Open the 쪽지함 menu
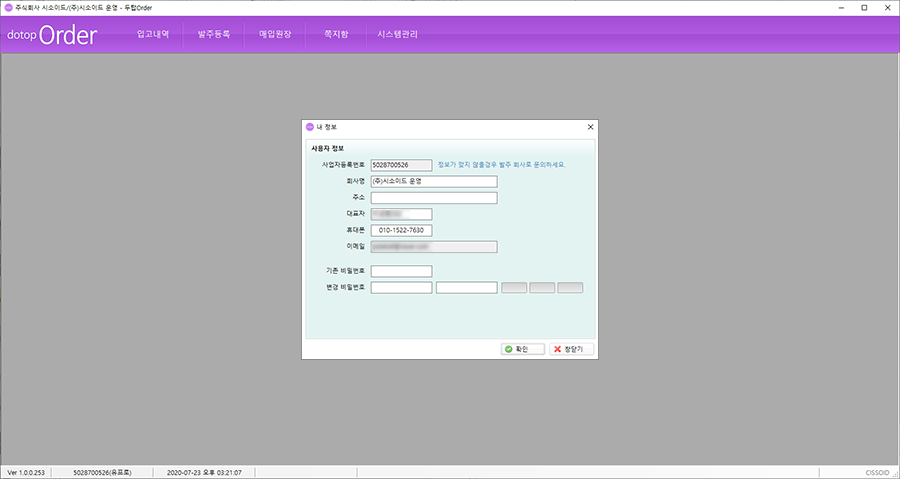This screenshot has width=900, height=479. tap(334, 34)
